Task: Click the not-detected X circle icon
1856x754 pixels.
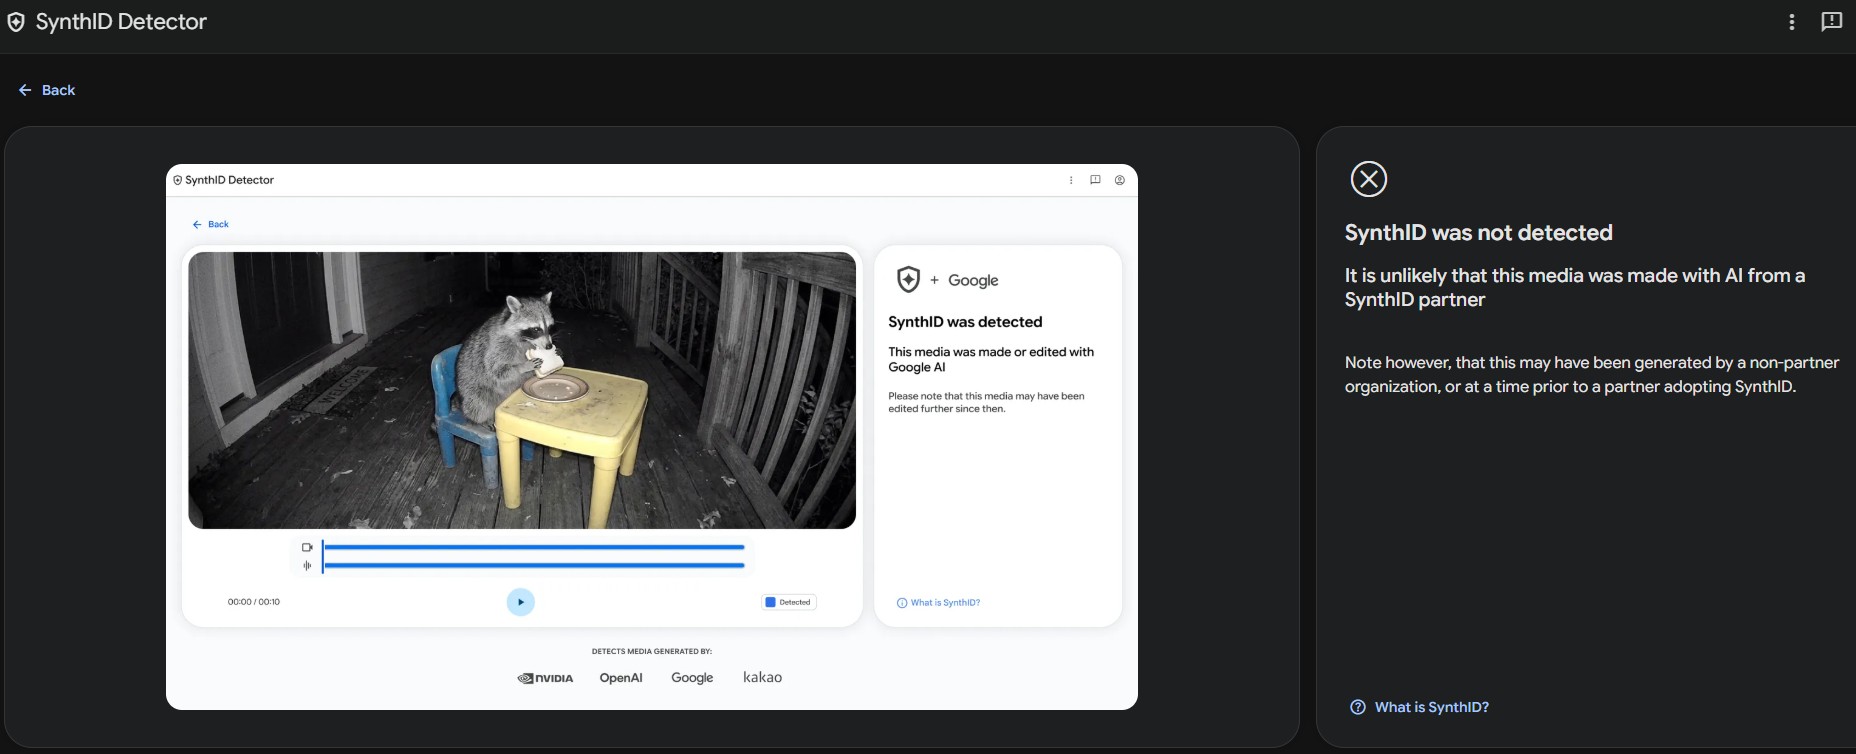Action: point(1369,179)
